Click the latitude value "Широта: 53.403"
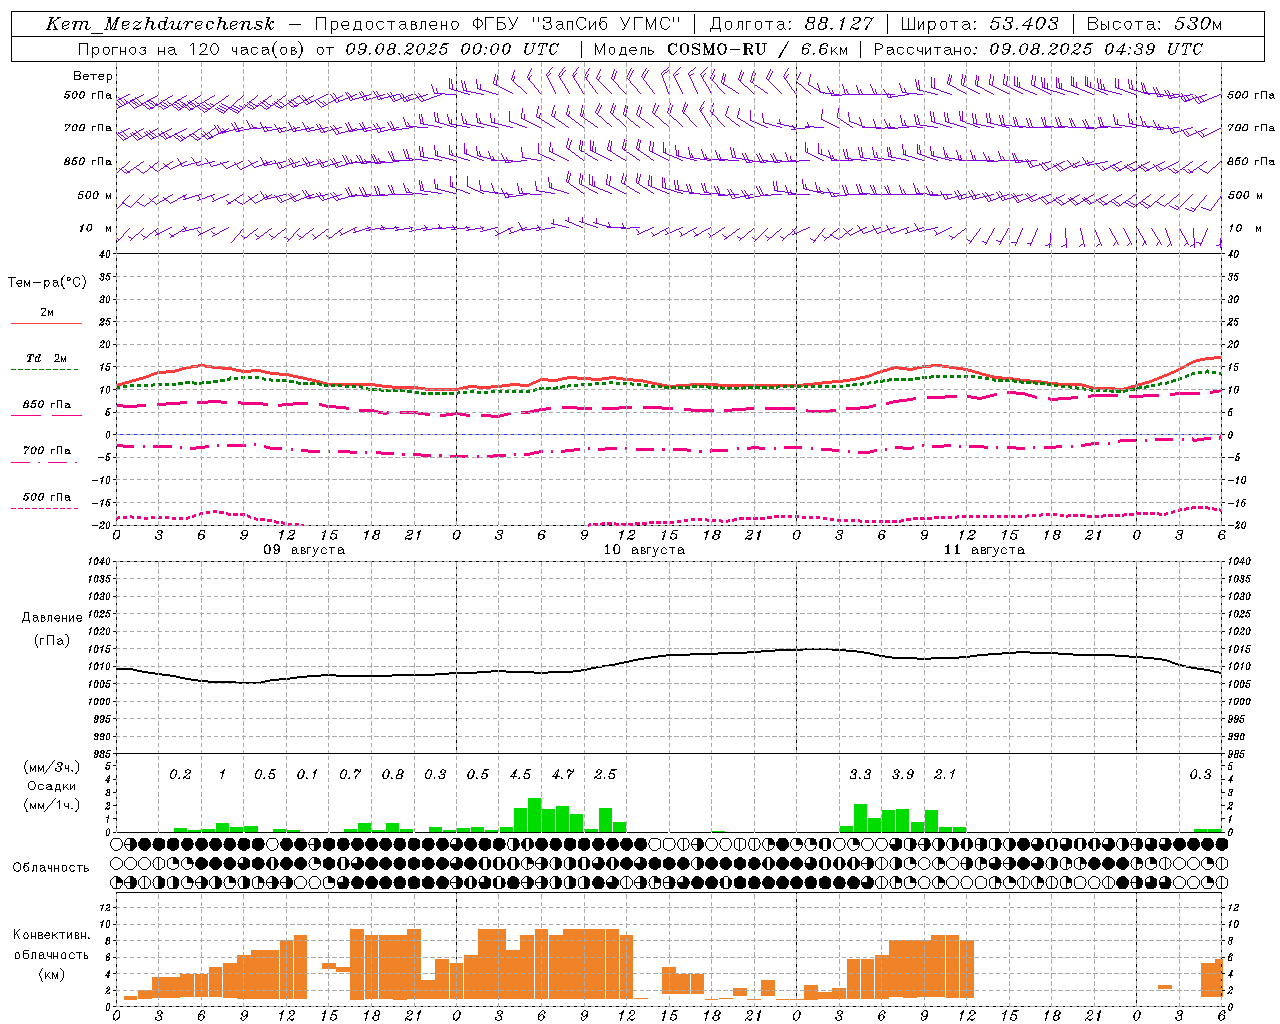The height and width of the screenshot is (1024, 1280). [980, 25]
